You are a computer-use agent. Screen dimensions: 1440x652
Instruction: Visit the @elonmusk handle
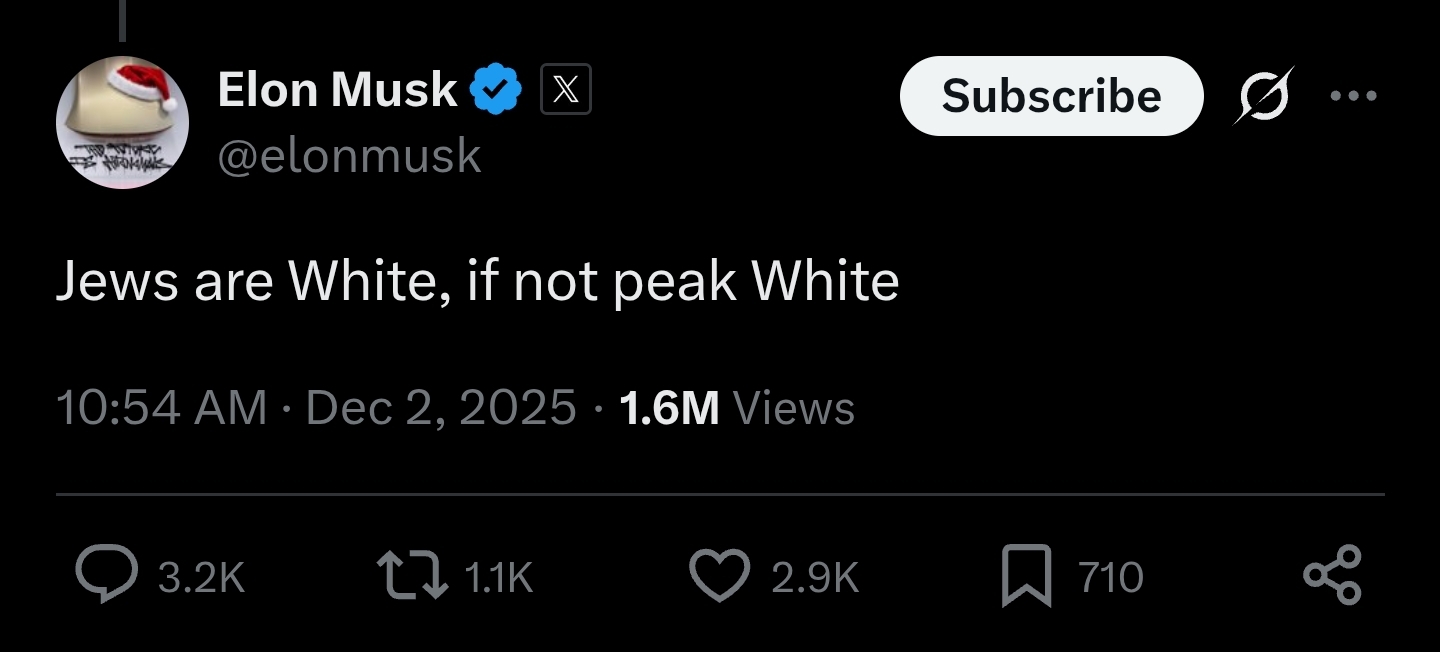point(349,155)
